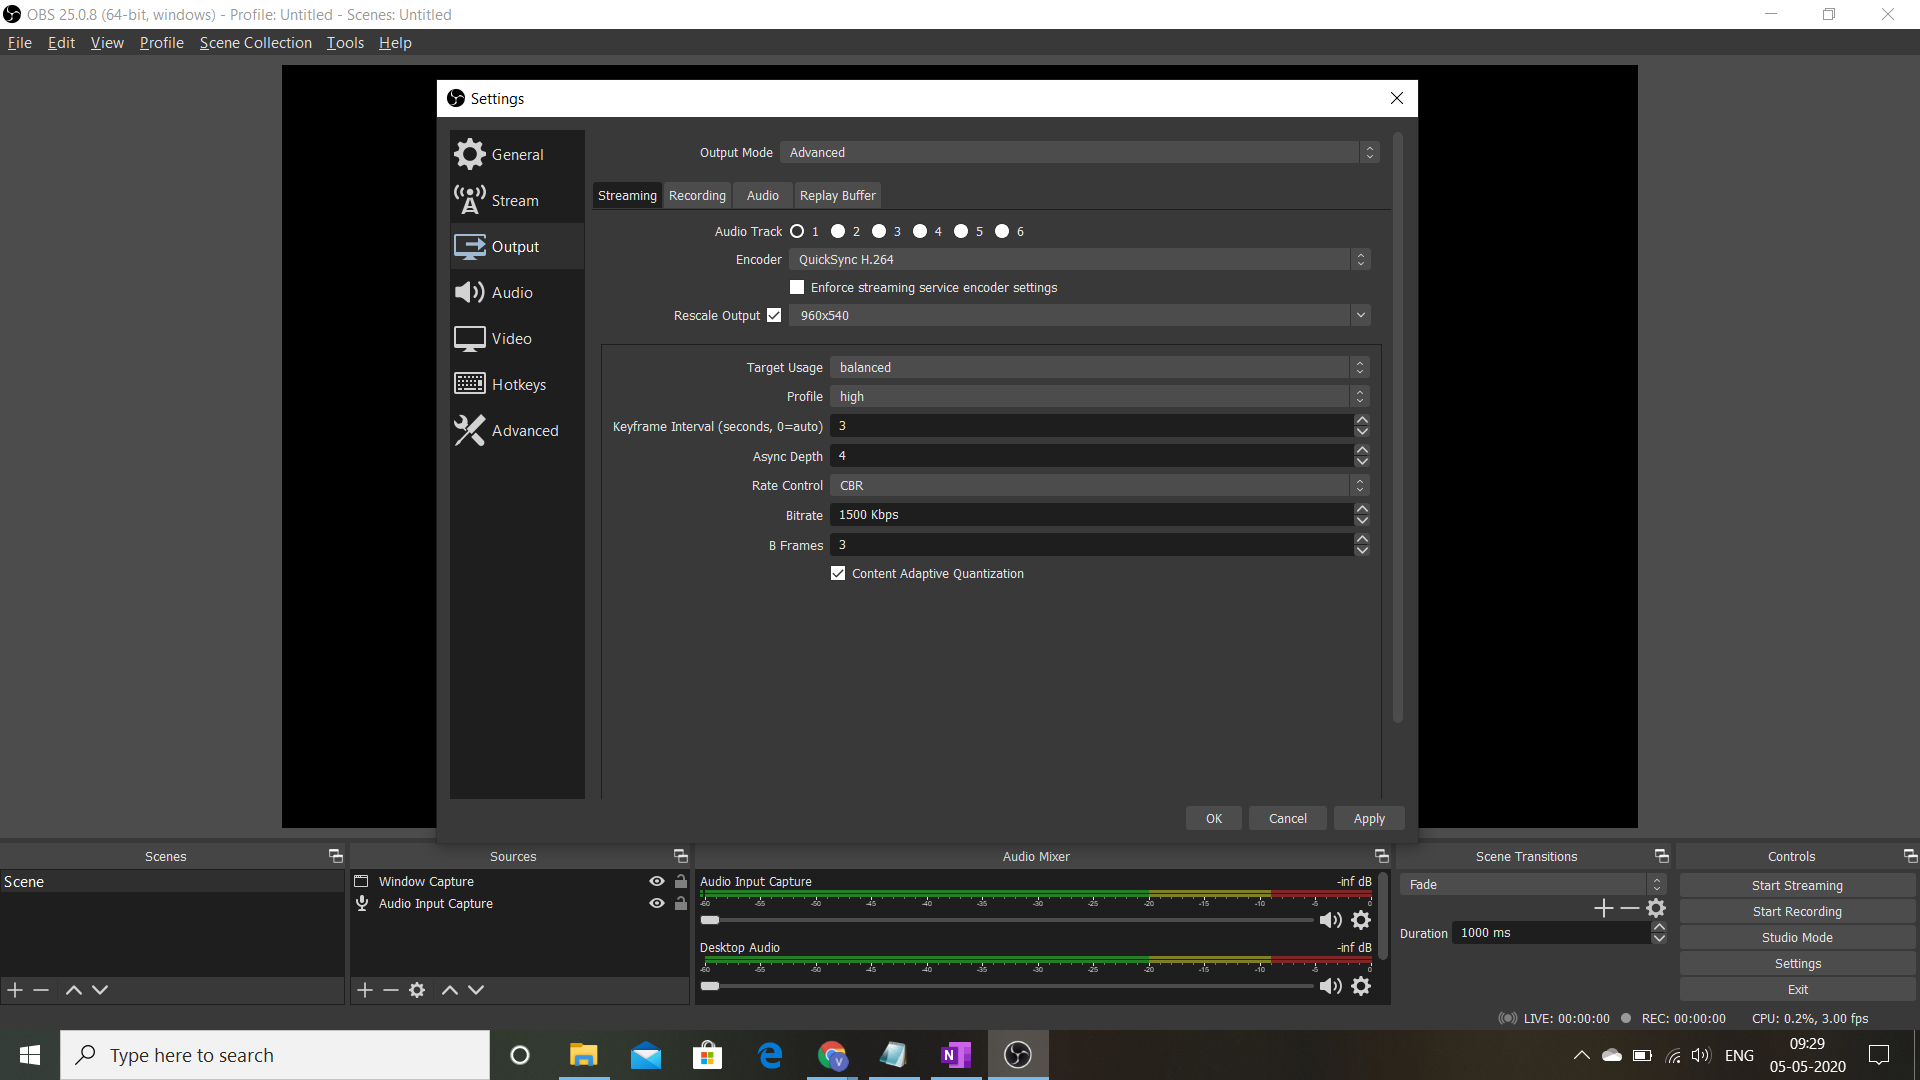Select audio track 3 radio button
This screenshot has height=1080, width=1920.
click(879, 231)
